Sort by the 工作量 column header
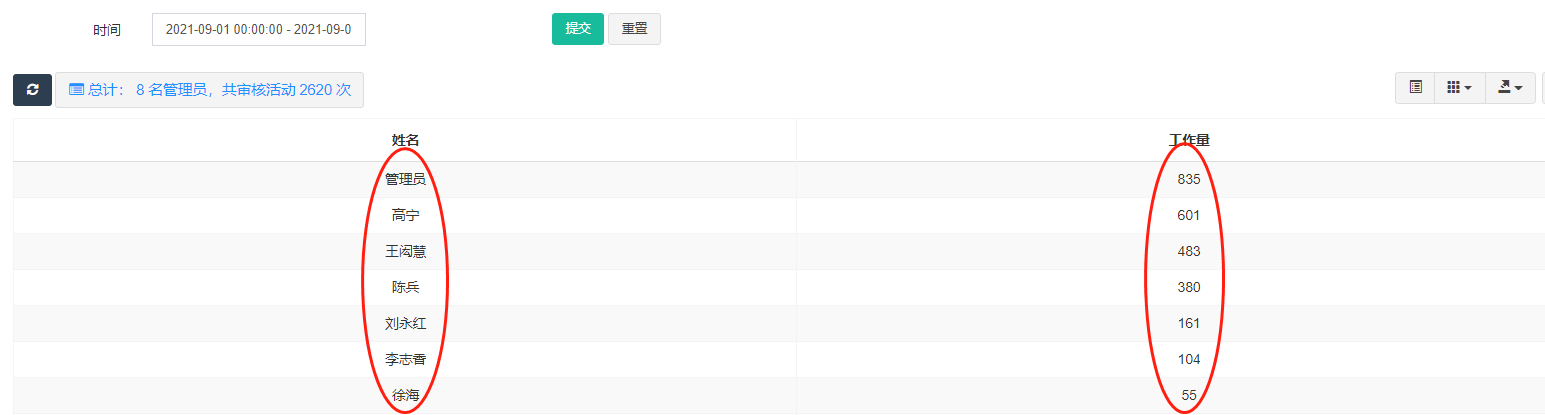The width and height of the screenshot is (1545, 415). [1189, 140]
